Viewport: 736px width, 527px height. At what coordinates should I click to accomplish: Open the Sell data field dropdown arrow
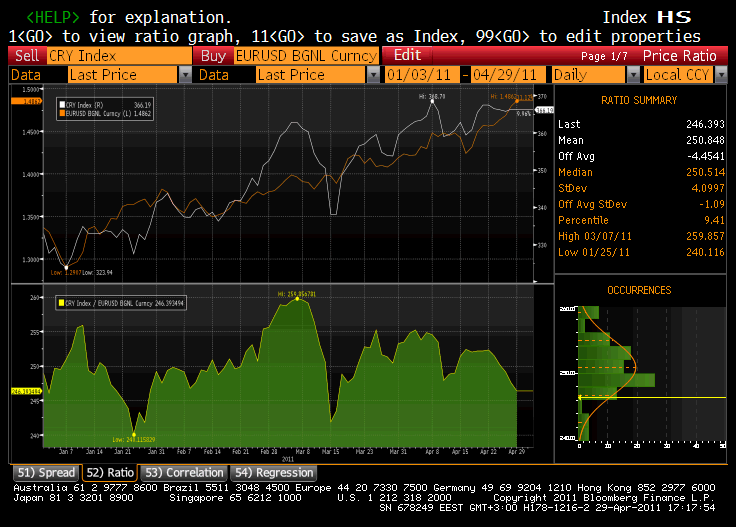point(185,75)
